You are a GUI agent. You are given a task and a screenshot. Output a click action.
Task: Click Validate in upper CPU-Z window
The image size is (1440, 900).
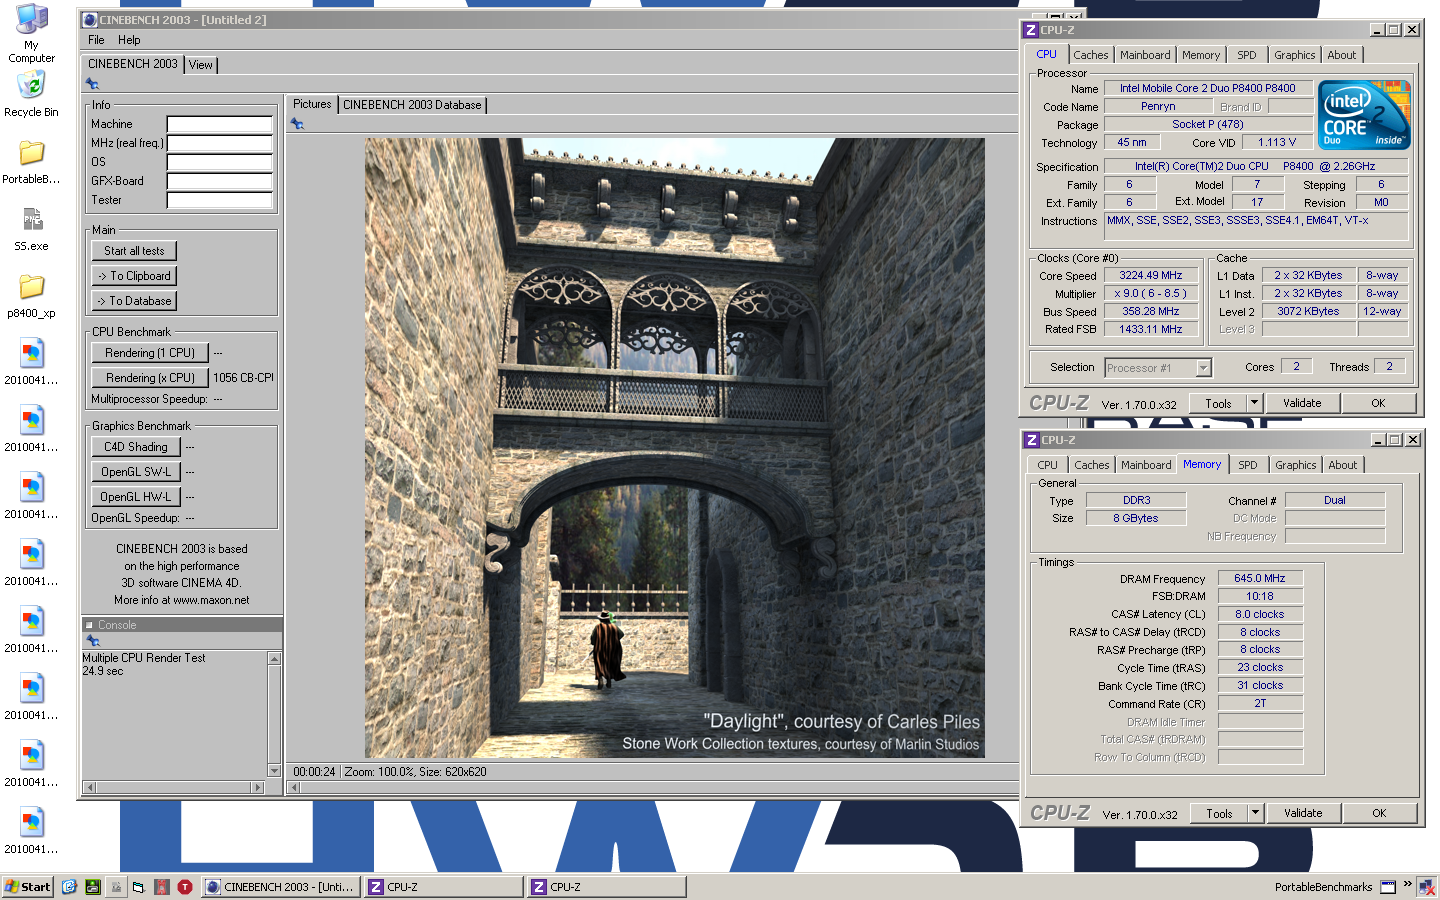pyautogui.click(x=1302, y=403)
